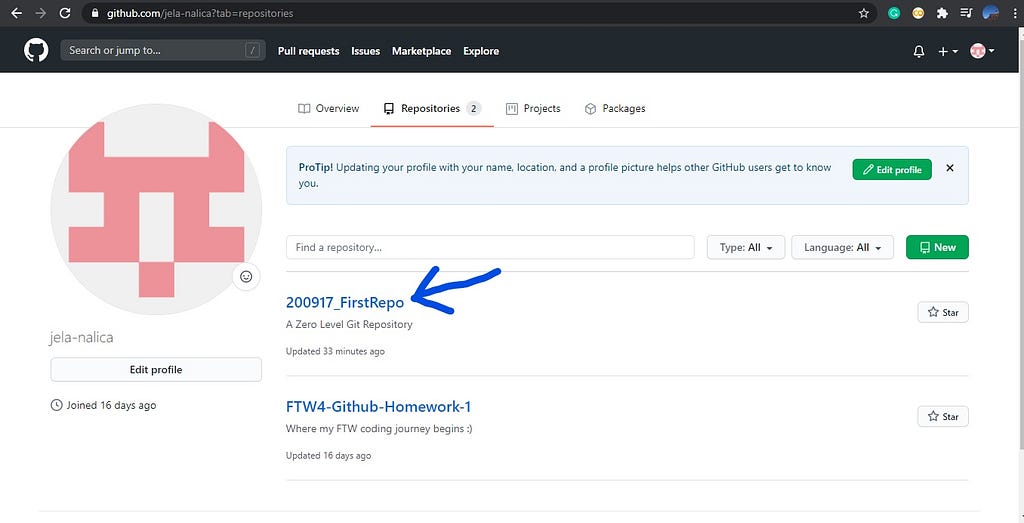Click the green Edit profile button in ProTip
The height and width of the screenshot is (523, 1024).
892,170
